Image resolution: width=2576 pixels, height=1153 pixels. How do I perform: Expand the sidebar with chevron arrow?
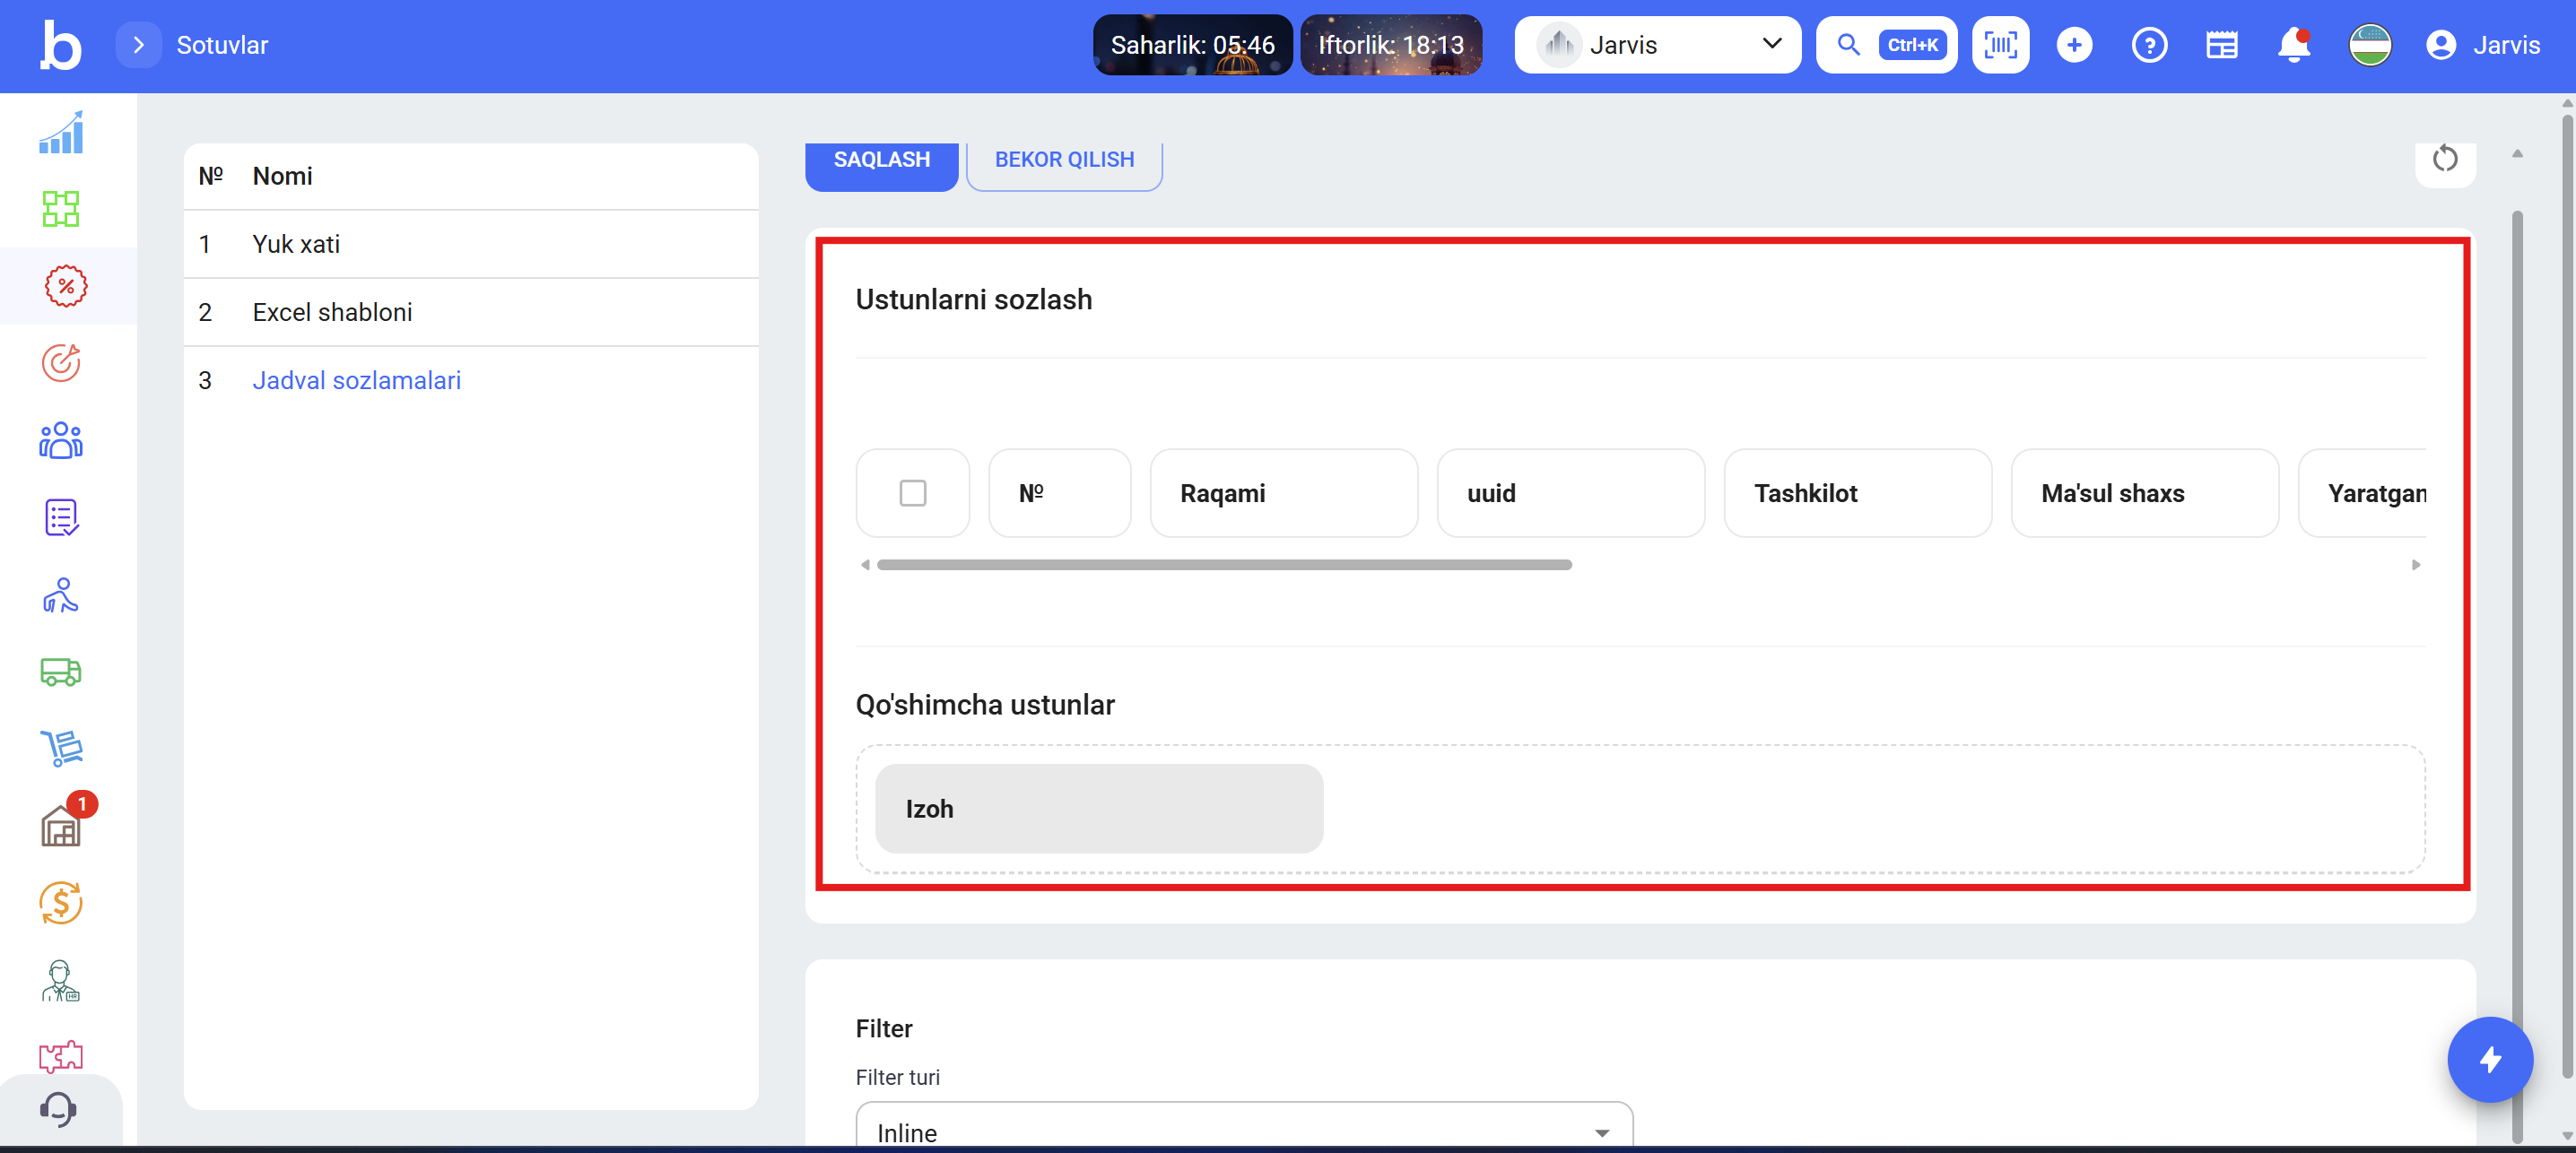click(x=138, y=45)
